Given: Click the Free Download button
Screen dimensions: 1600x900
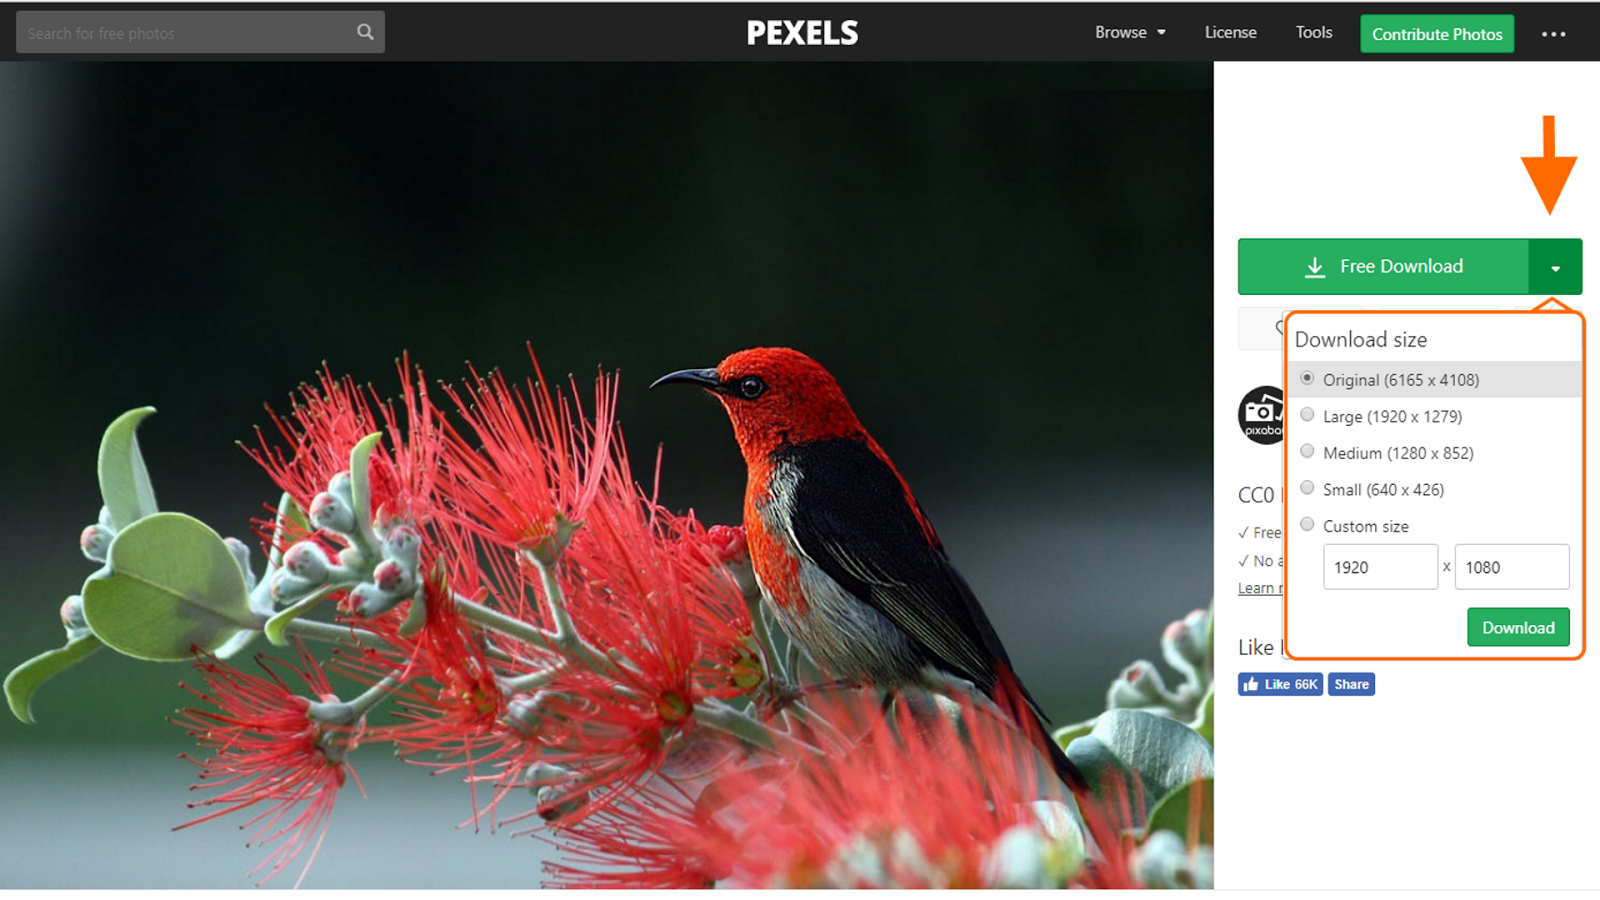Looking at the screenshot, I should point(1383,267).
